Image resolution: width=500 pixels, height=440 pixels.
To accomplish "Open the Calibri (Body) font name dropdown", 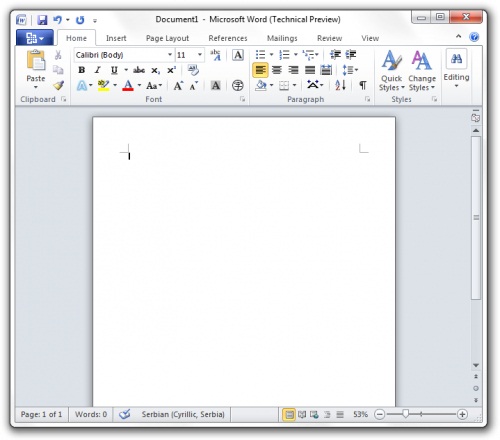I will click(x=170, y=55).
